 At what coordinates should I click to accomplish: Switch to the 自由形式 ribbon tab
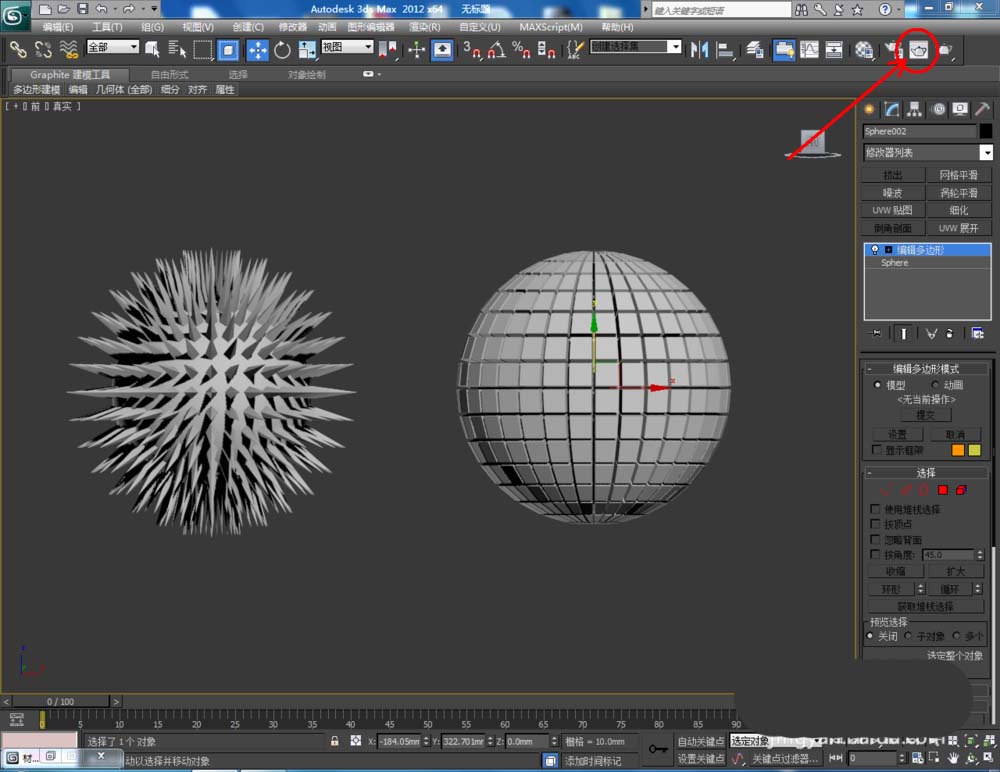coord(169,75)
